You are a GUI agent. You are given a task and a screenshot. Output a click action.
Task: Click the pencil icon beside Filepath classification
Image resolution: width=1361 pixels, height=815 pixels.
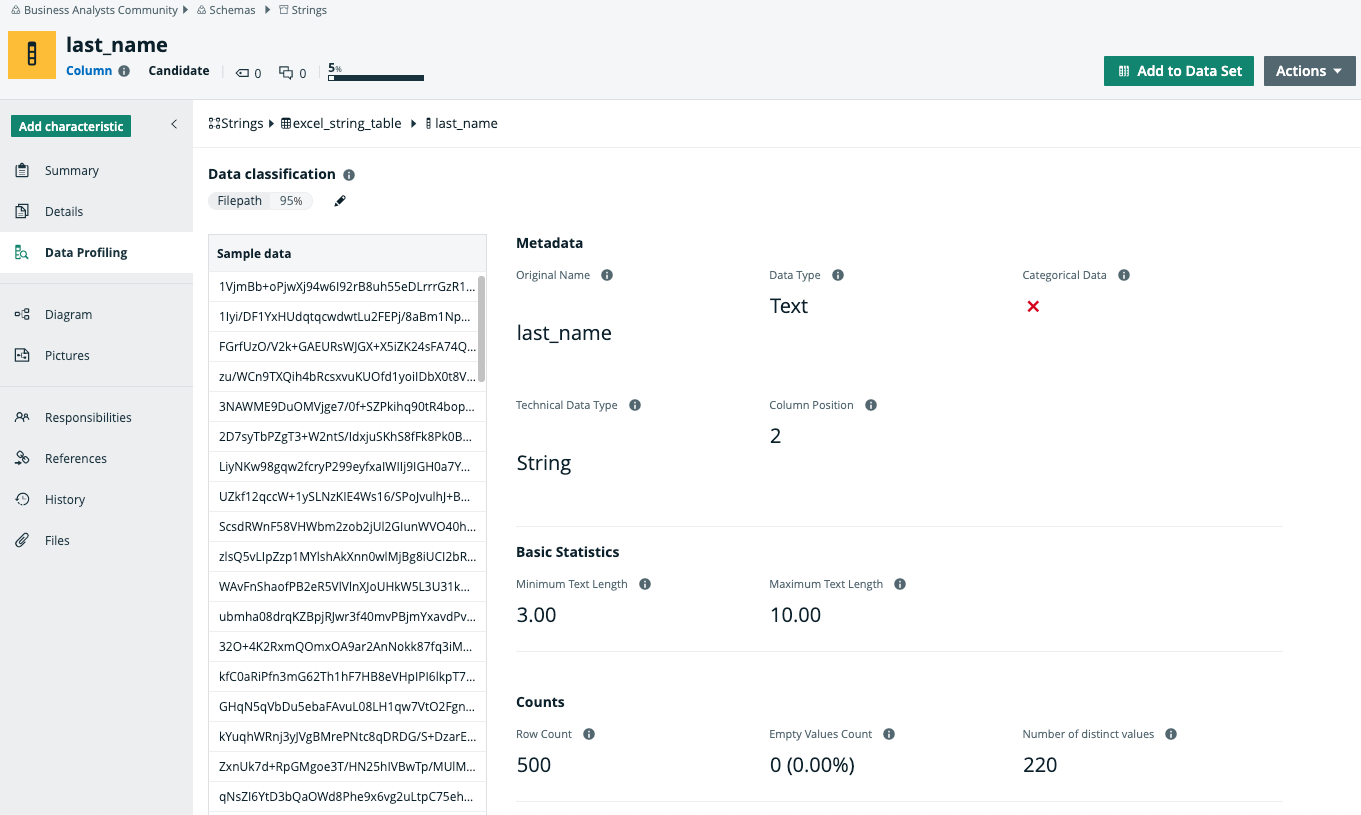point(340,201)
